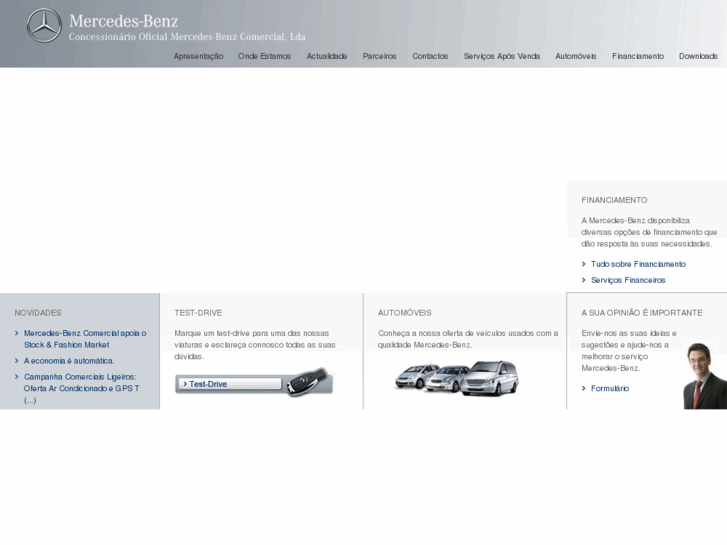727x545 pixels.
Task: Select Parceiros in navigation
Action: [x=379, y=56]
